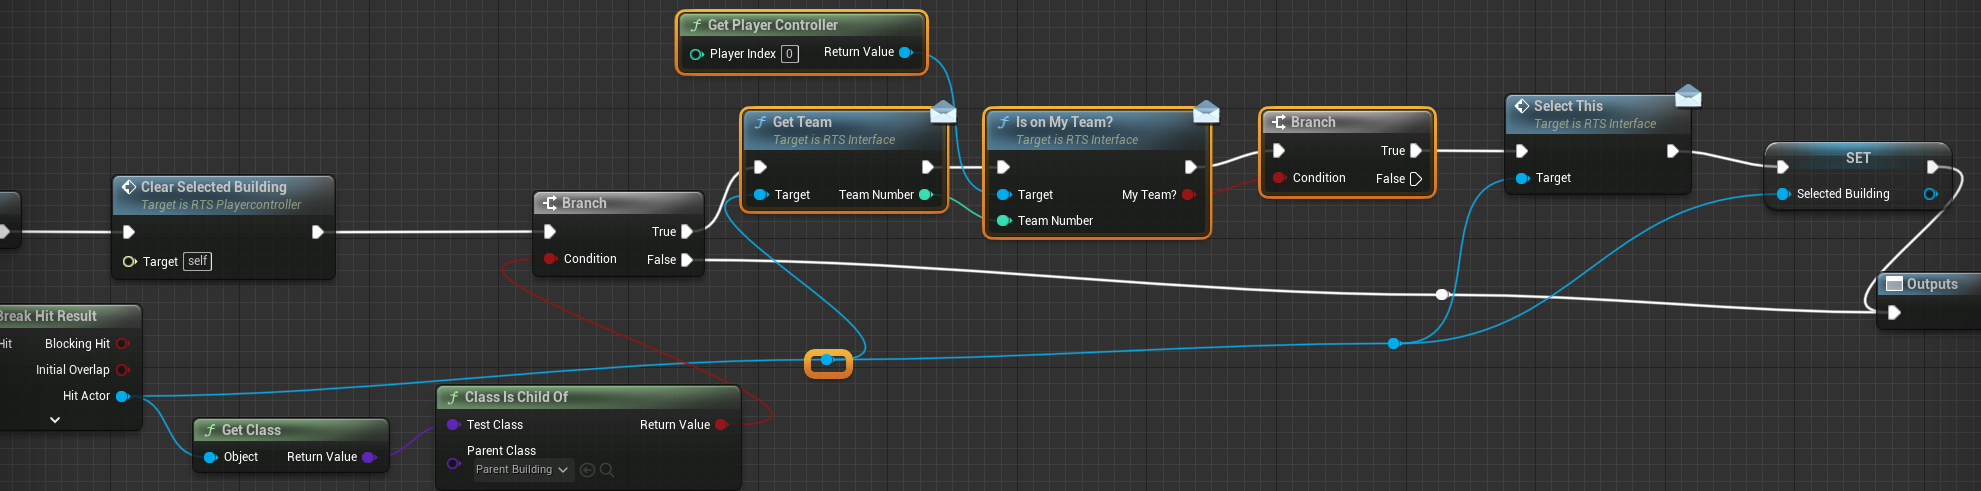Edit the Player Index value field
Image resolution: width=1981 pixels, height=491 pixels.
click(790, 54)
